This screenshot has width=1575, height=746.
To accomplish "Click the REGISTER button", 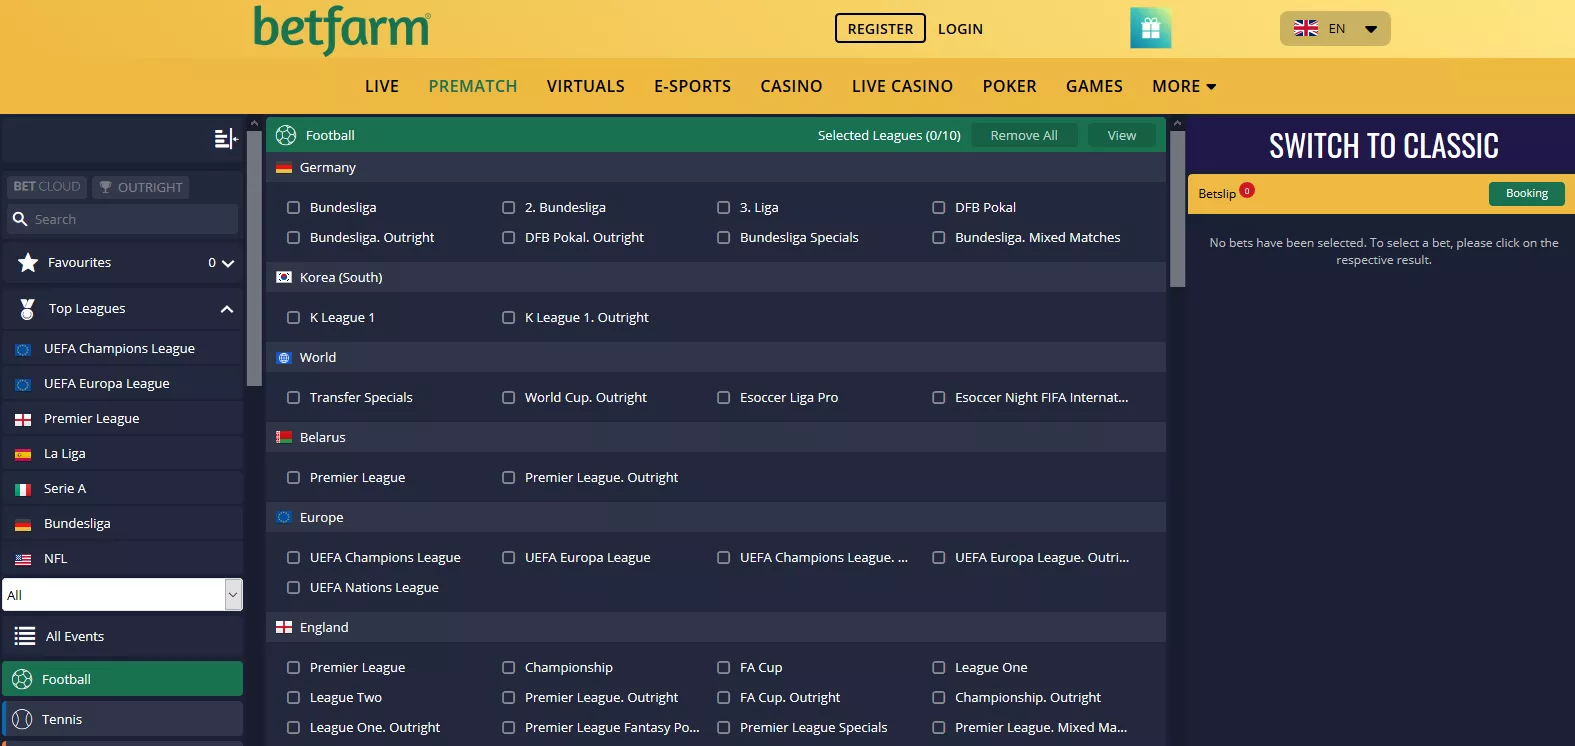I will [880, 29].
